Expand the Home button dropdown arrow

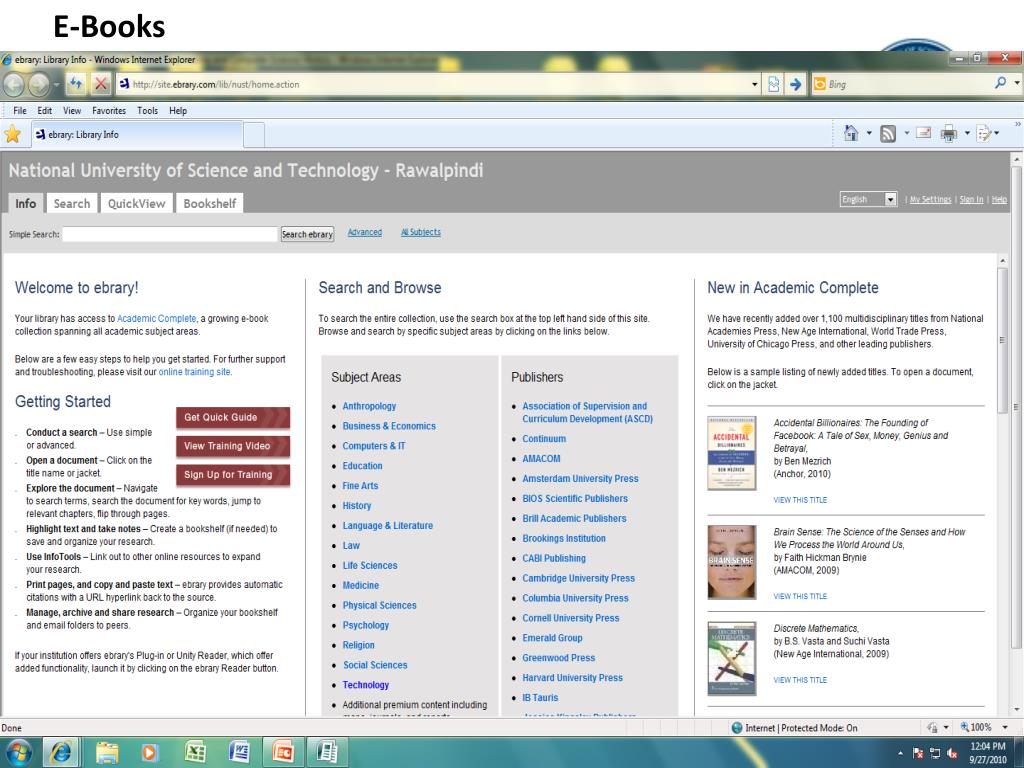[869, 133]
